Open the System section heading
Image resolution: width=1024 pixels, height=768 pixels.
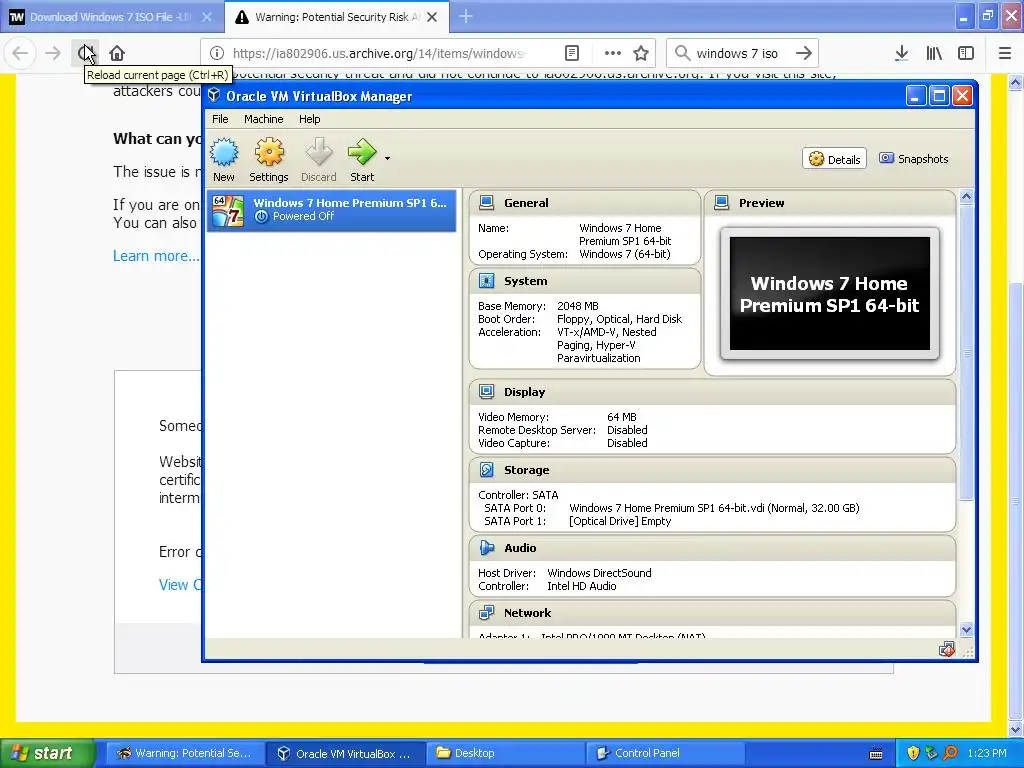(525, 281)
